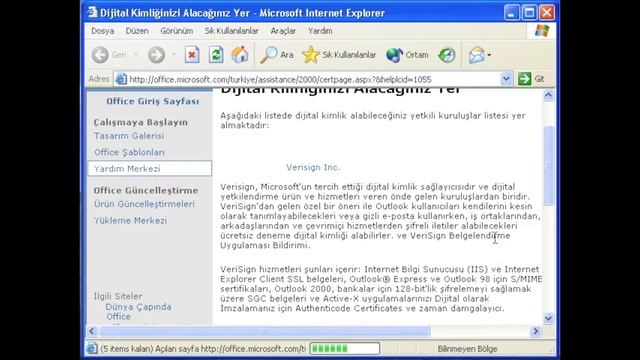640x360 pixels.
Task: Open the Sık Kullanılanlar menu
Action: point(231,31)
